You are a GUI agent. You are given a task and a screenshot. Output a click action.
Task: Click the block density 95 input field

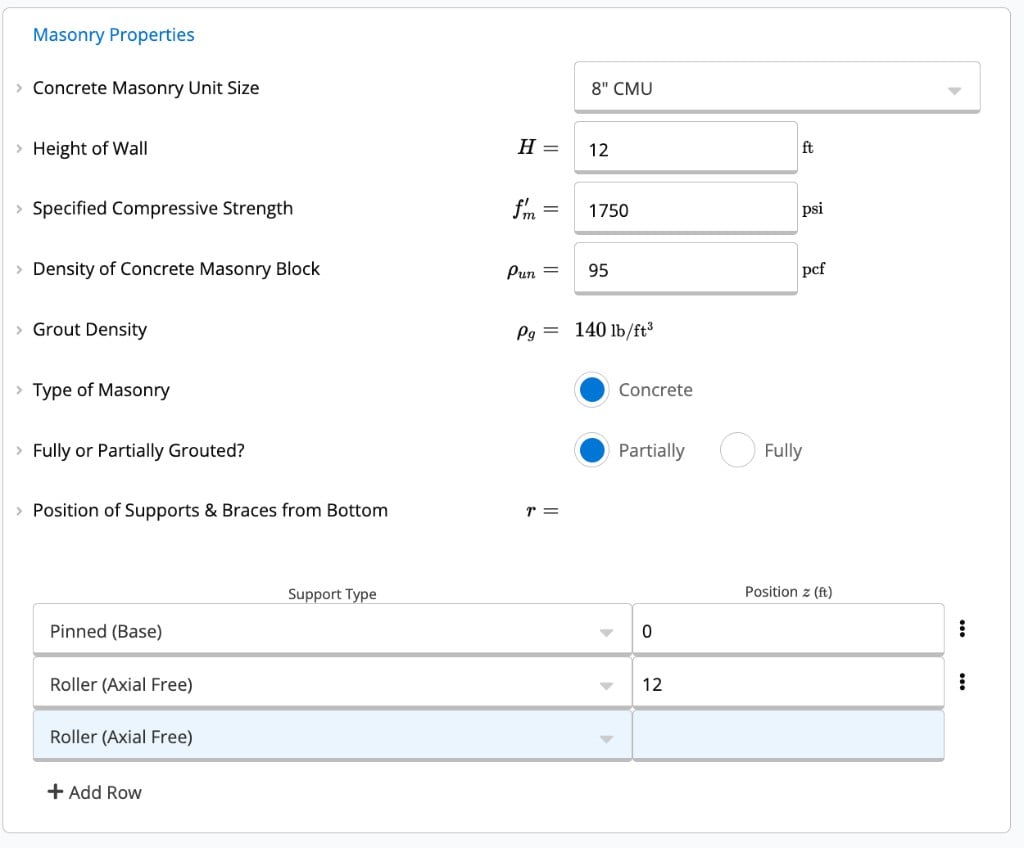[686, 269]
